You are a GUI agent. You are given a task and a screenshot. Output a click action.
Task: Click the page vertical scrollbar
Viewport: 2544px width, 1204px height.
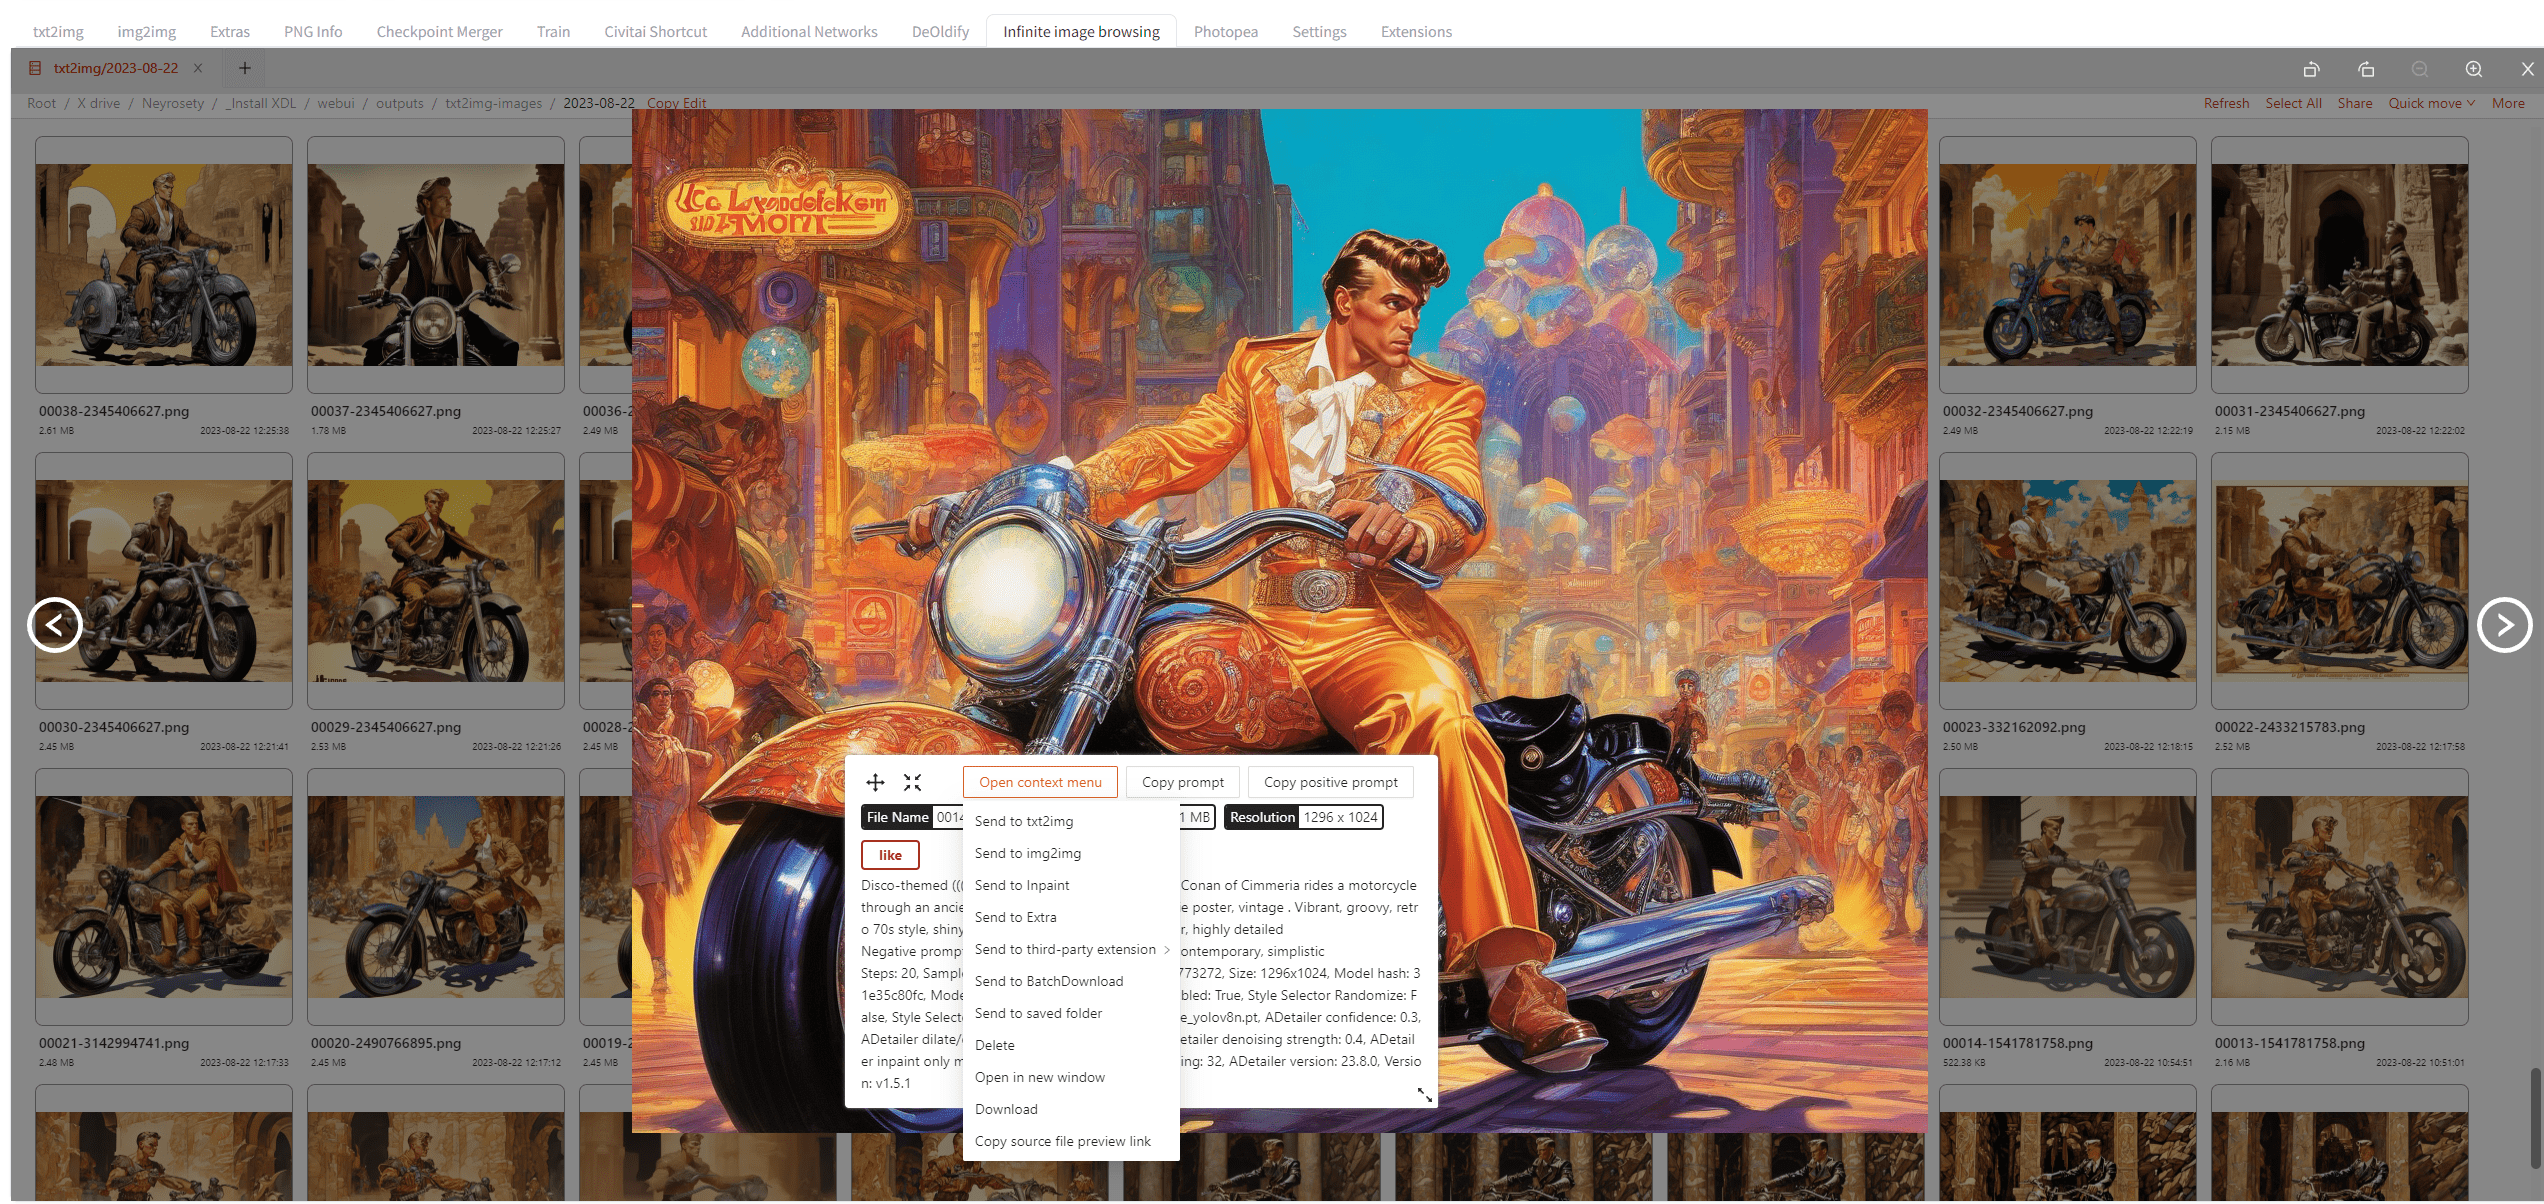tap(2535, 1117)
